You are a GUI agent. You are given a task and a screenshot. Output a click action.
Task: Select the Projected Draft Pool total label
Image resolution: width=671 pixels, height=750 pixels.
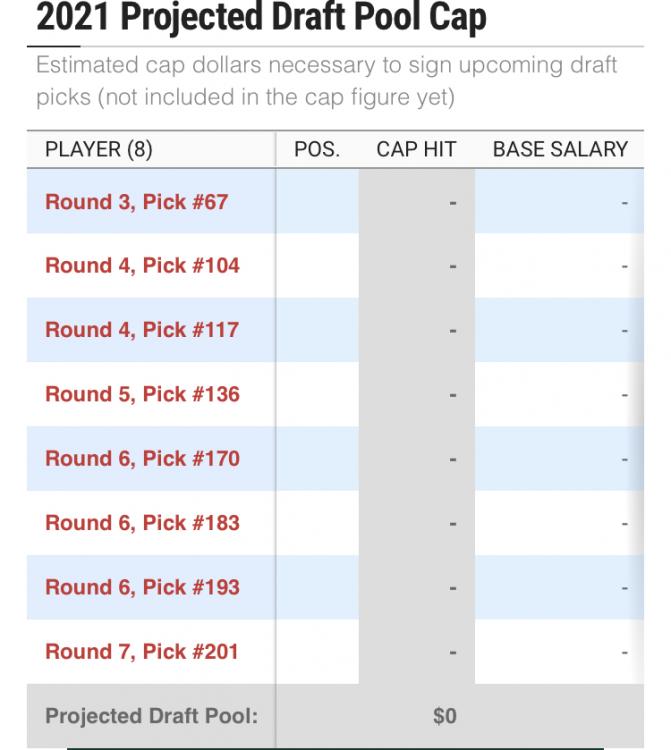(151, 716)
